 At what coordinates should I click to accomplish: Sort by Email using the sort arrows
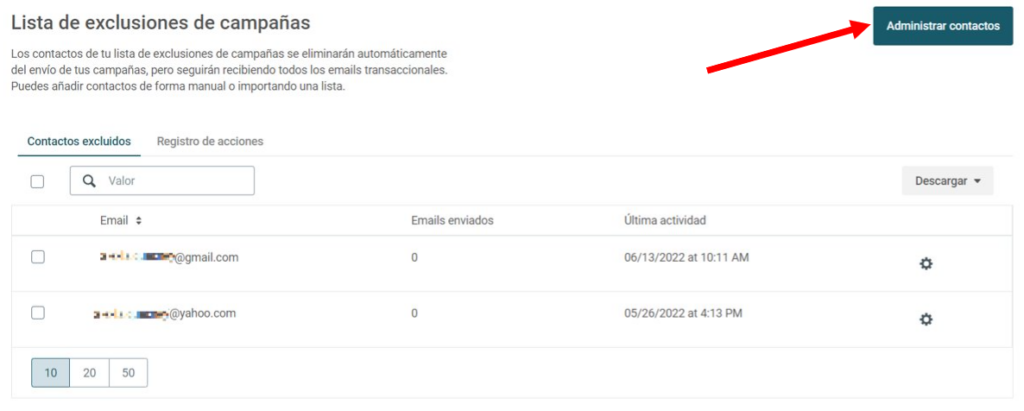(138, 221)
